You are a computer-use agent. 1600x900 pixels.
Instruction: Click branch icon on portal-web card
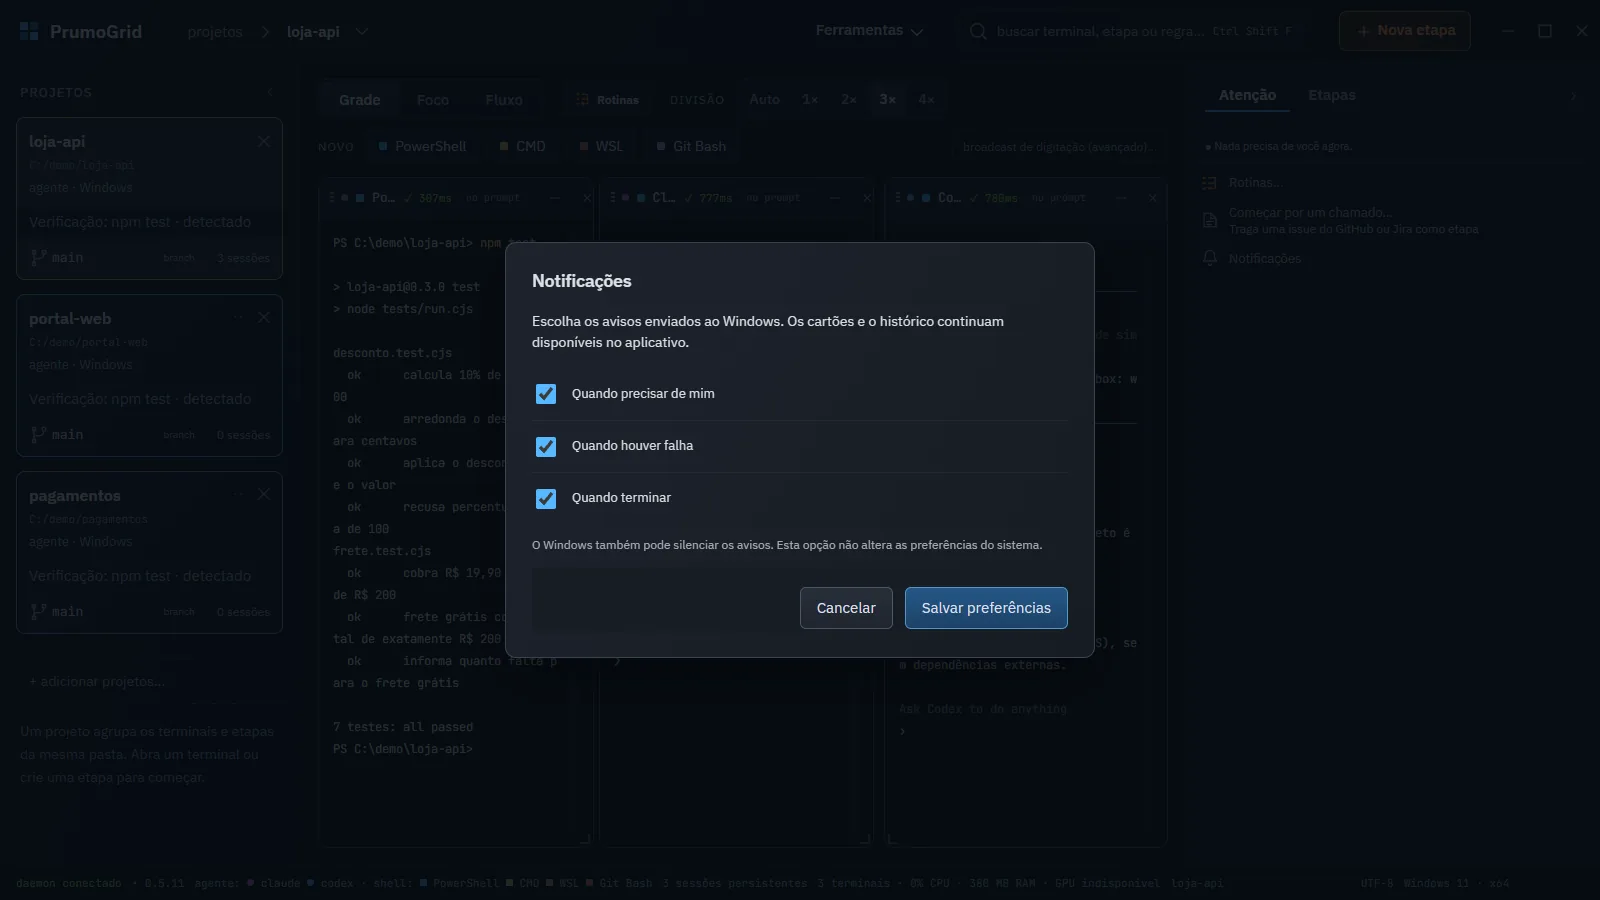(x=38, y=434)
